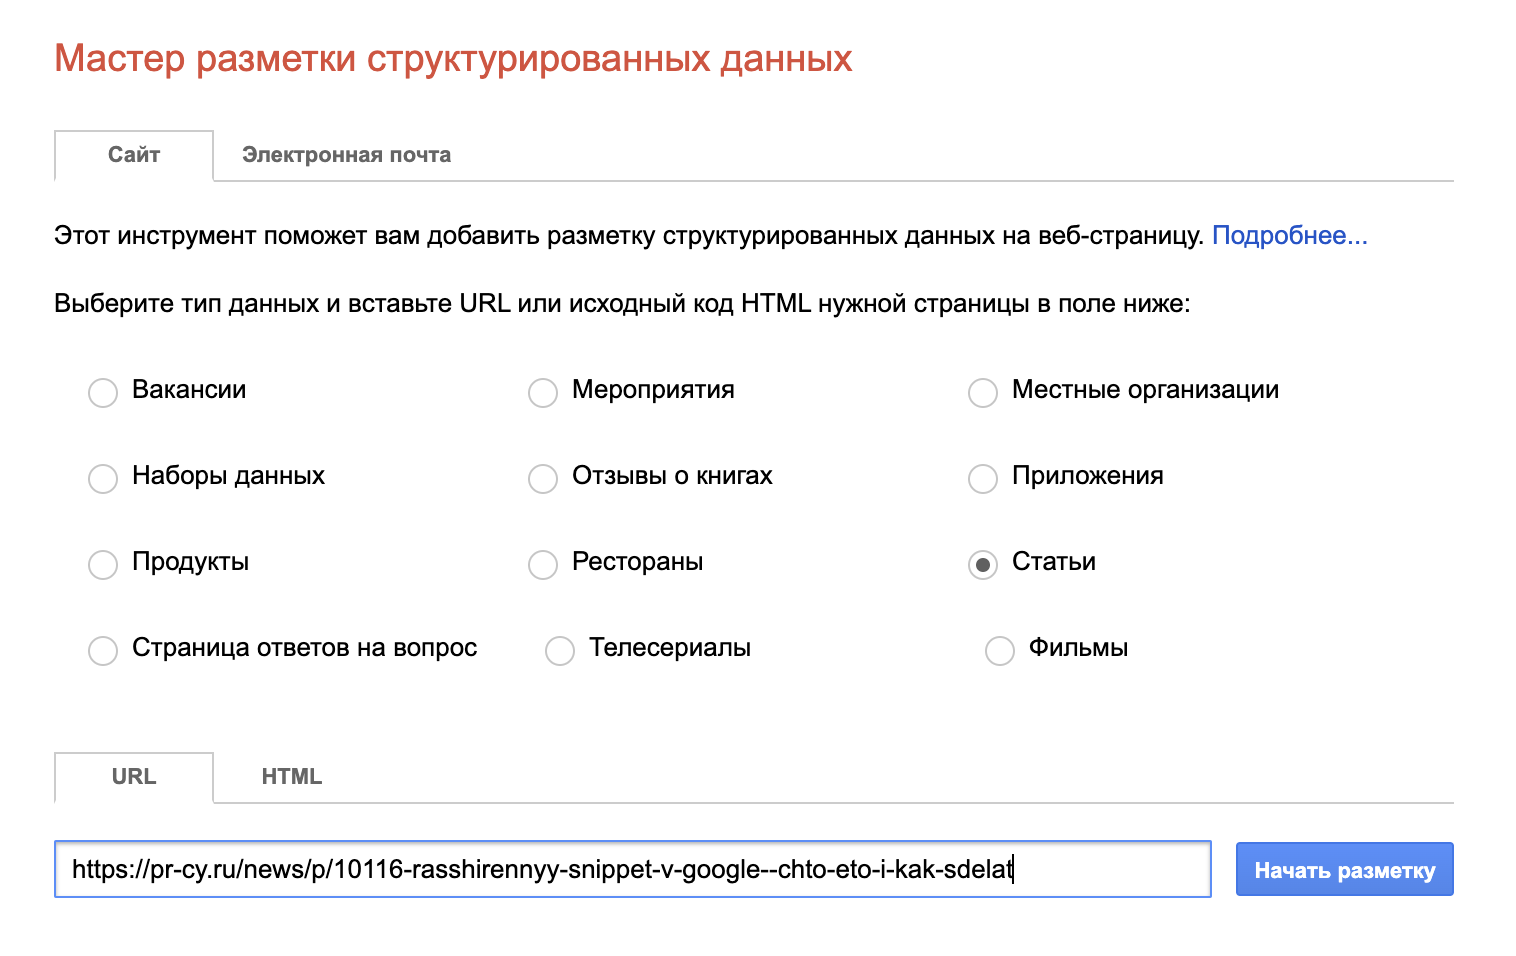
Task: Click the Начать разметку button
Action: [x=1344, y=870]
